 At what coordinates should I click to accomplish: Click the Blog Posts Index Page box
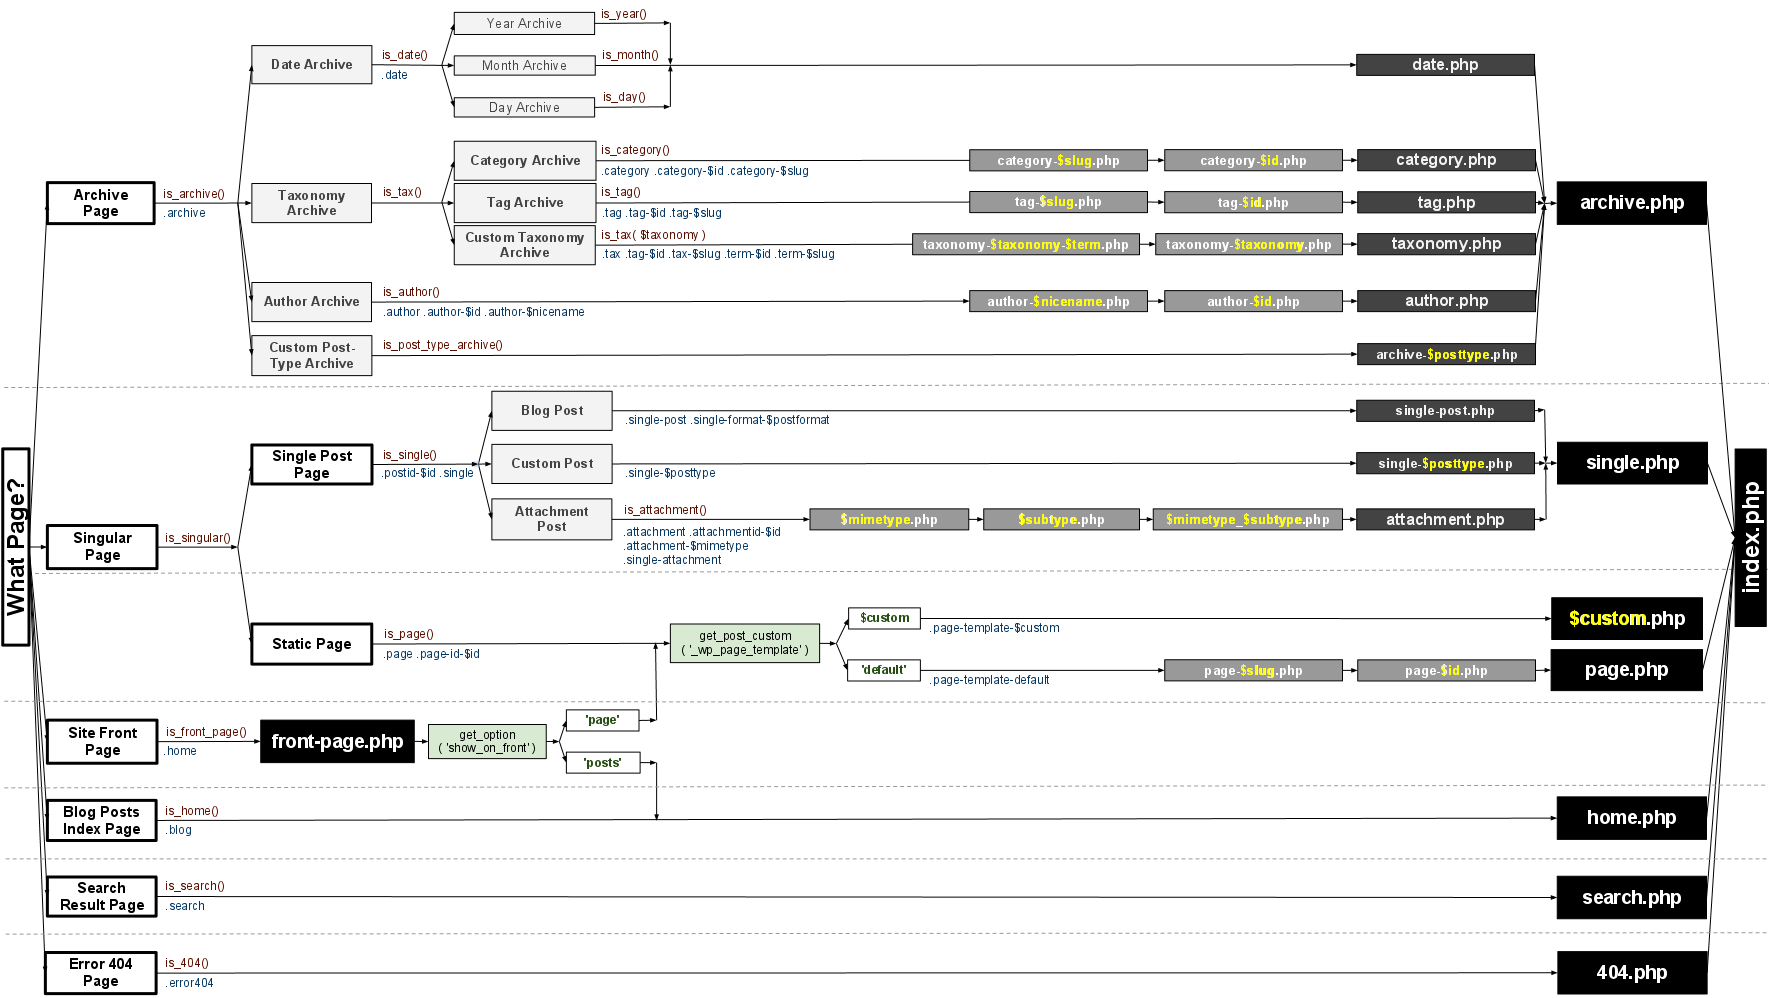pyautogui.click(x=102, y=820)
